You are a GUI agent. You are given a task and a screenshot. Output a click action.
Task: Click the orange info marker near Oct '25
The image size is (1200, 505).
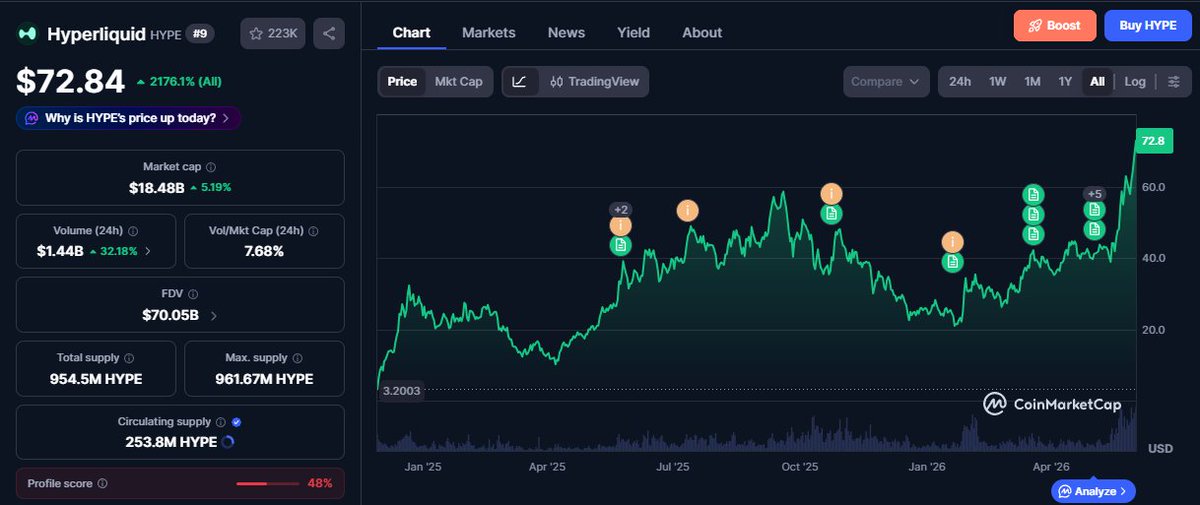coord(831,194)
